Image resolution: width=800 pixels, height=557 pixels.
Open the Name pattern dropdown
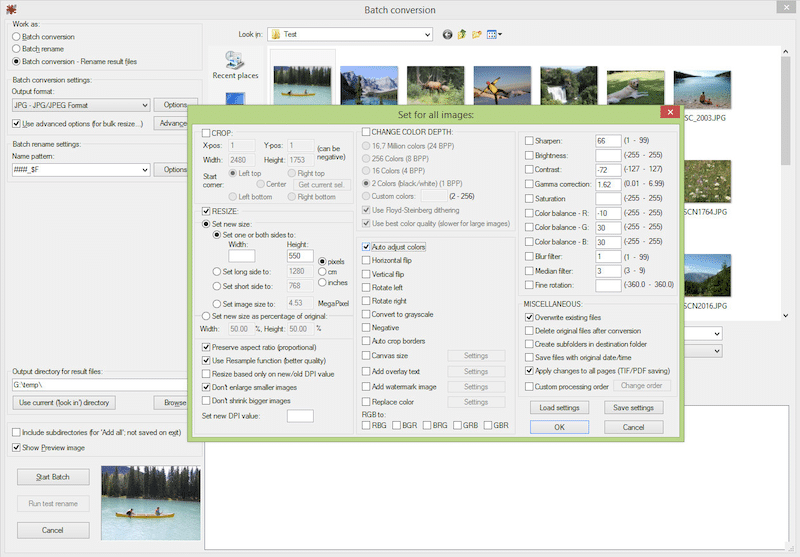(x=81, y=169)
